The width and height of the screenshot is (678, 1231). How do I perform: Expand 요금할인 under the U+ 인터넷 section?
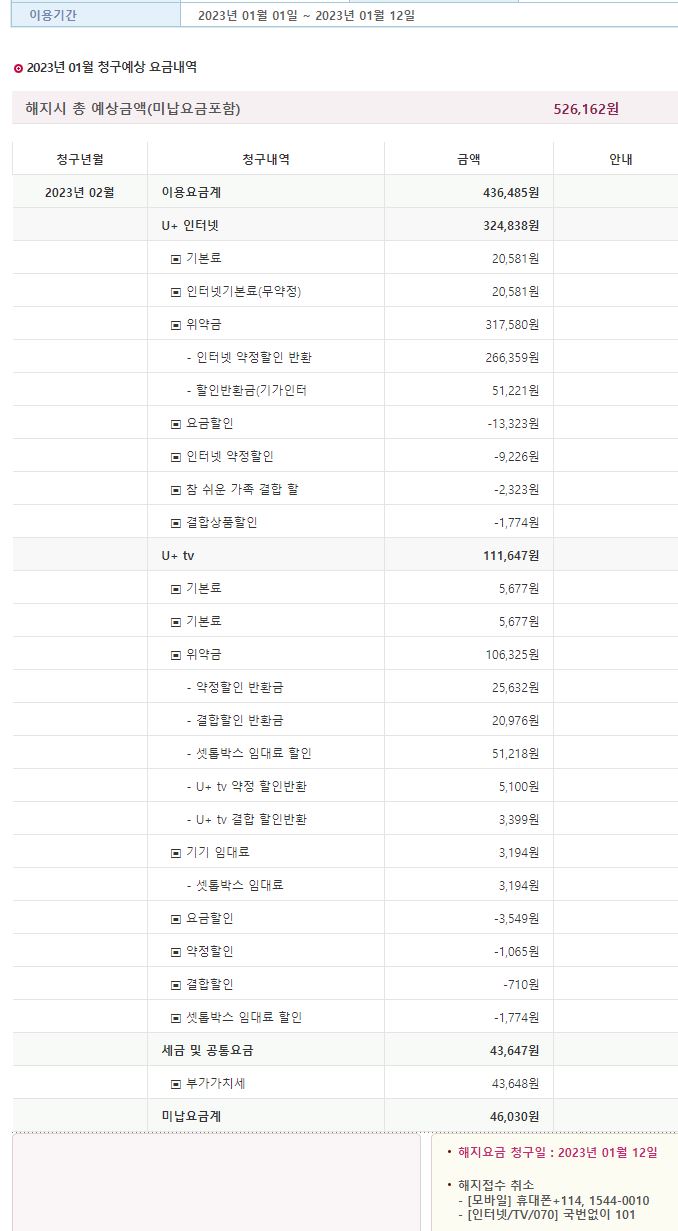point(176,424)
